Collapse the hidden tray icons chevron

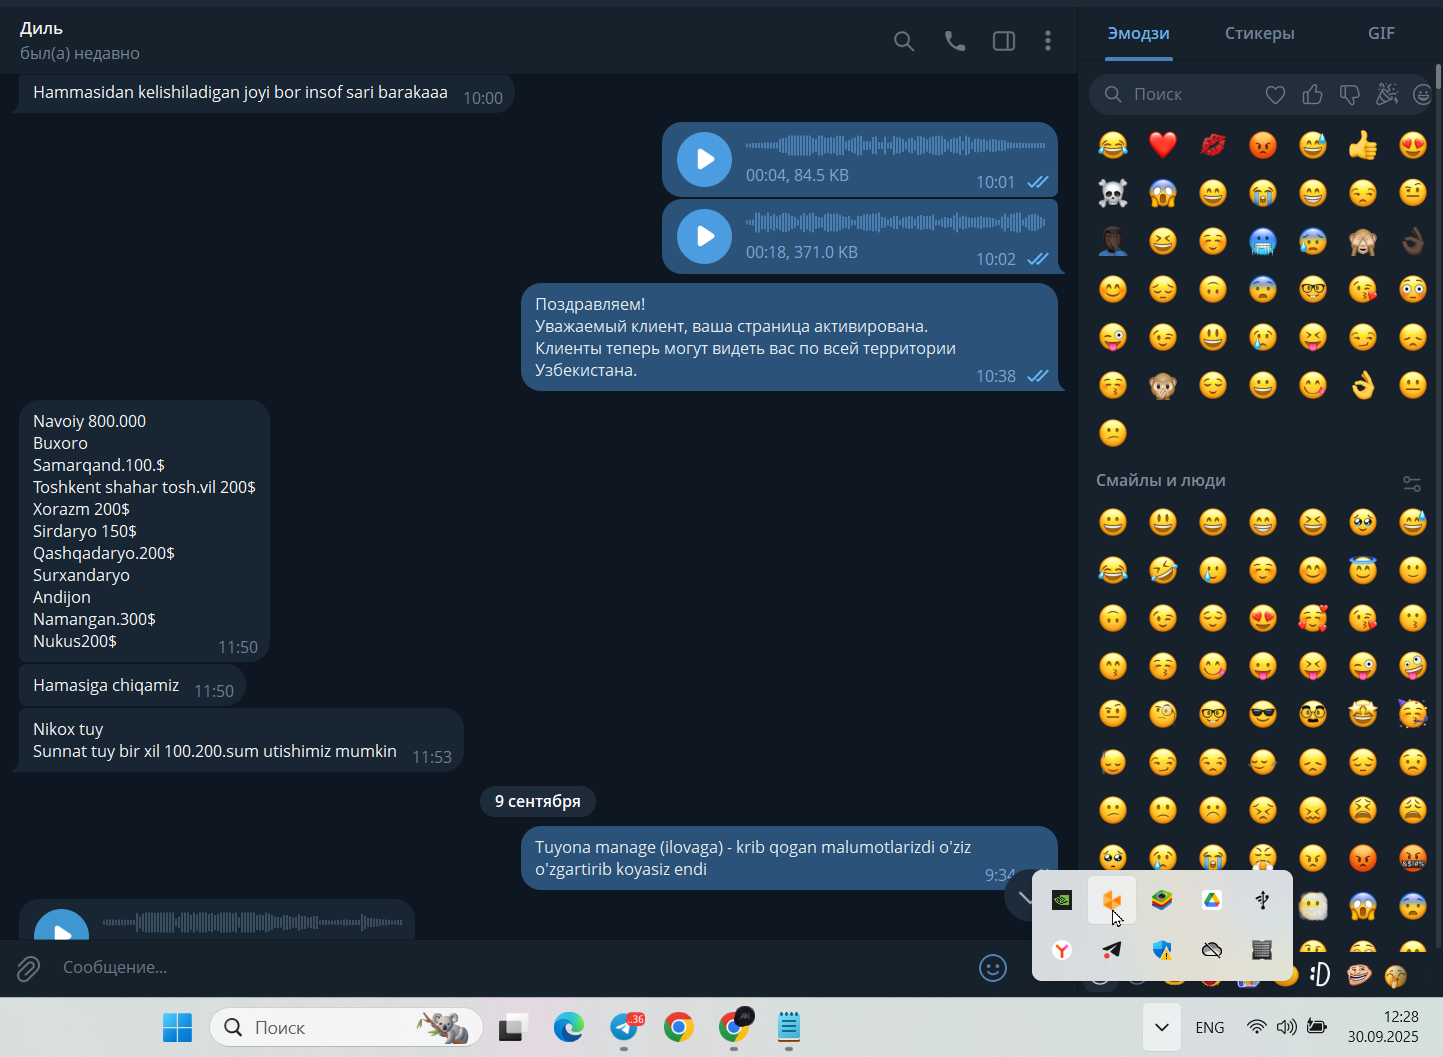[1162, 1027]
